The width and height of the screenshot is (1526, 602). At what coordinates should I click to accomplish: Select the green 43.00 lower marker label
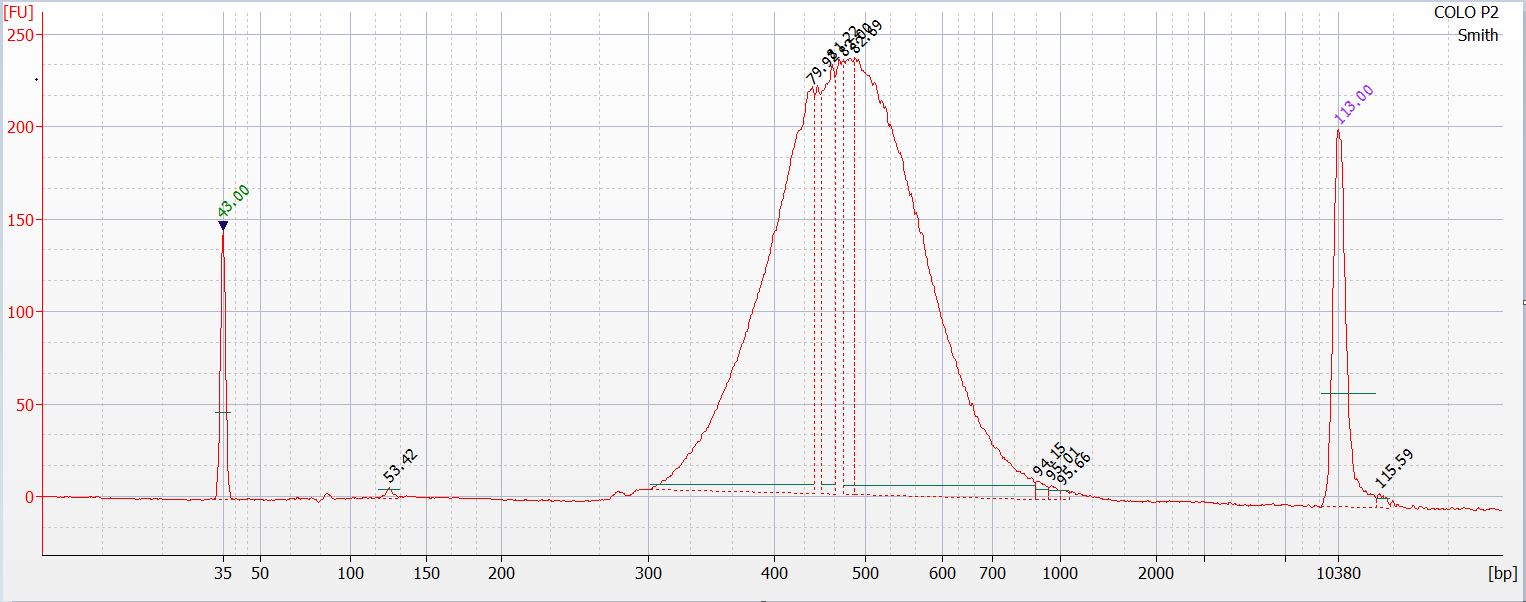click(234, 201)
